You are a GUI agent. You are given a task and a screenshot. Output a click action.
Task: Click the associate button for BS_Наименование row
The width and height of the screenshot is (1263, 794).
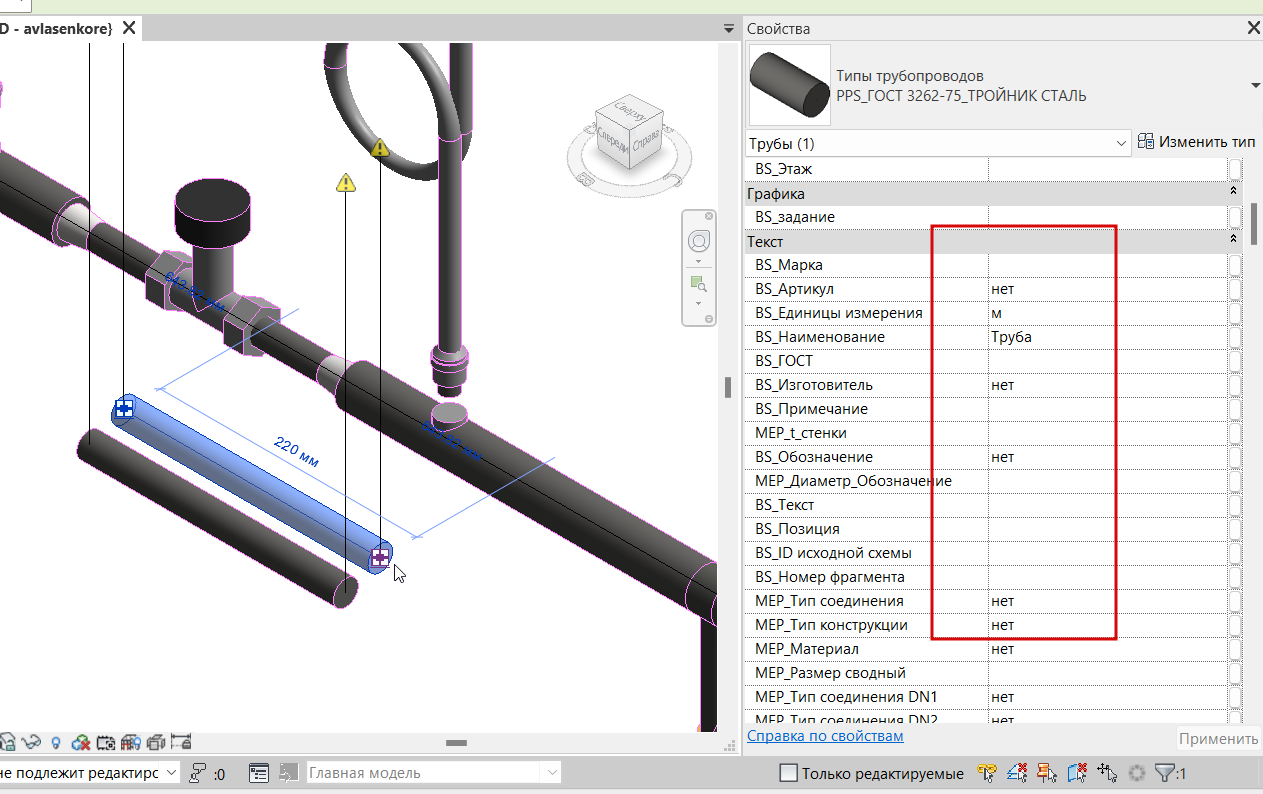[x=1236, y=337]
